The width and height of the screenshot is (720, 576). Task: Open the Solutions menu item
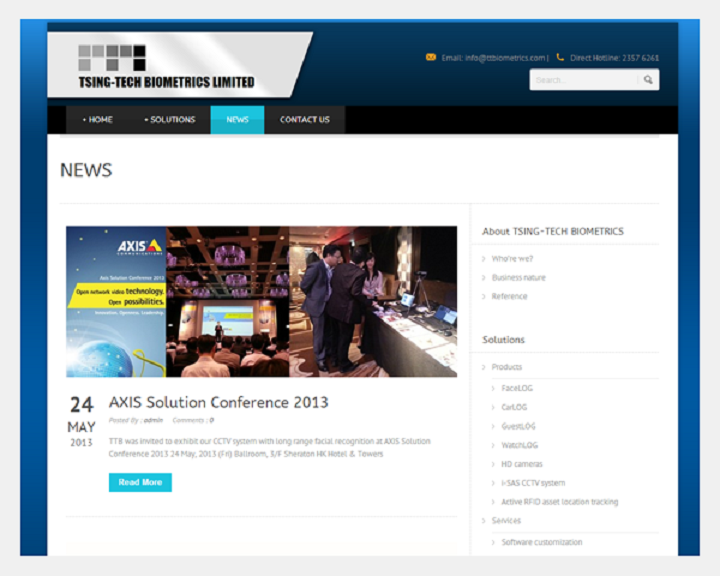170,120
